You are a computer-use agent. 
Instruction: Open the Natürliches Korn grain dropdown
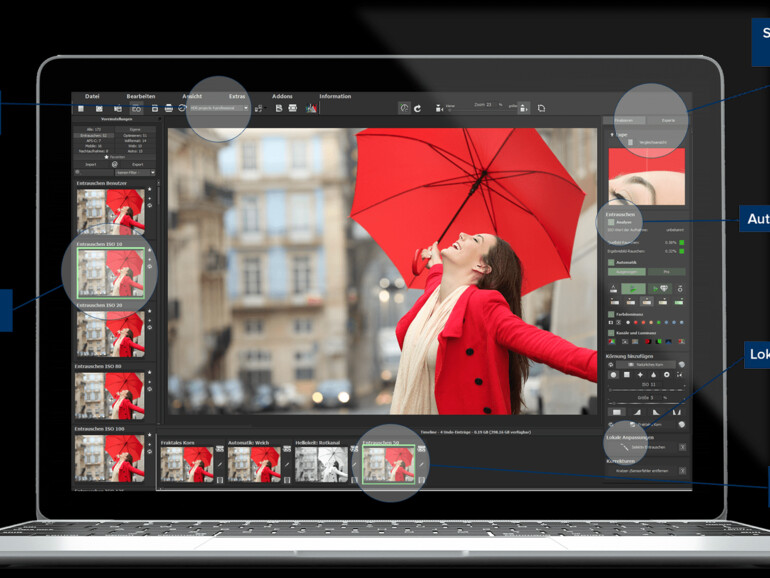pos(646,365)
